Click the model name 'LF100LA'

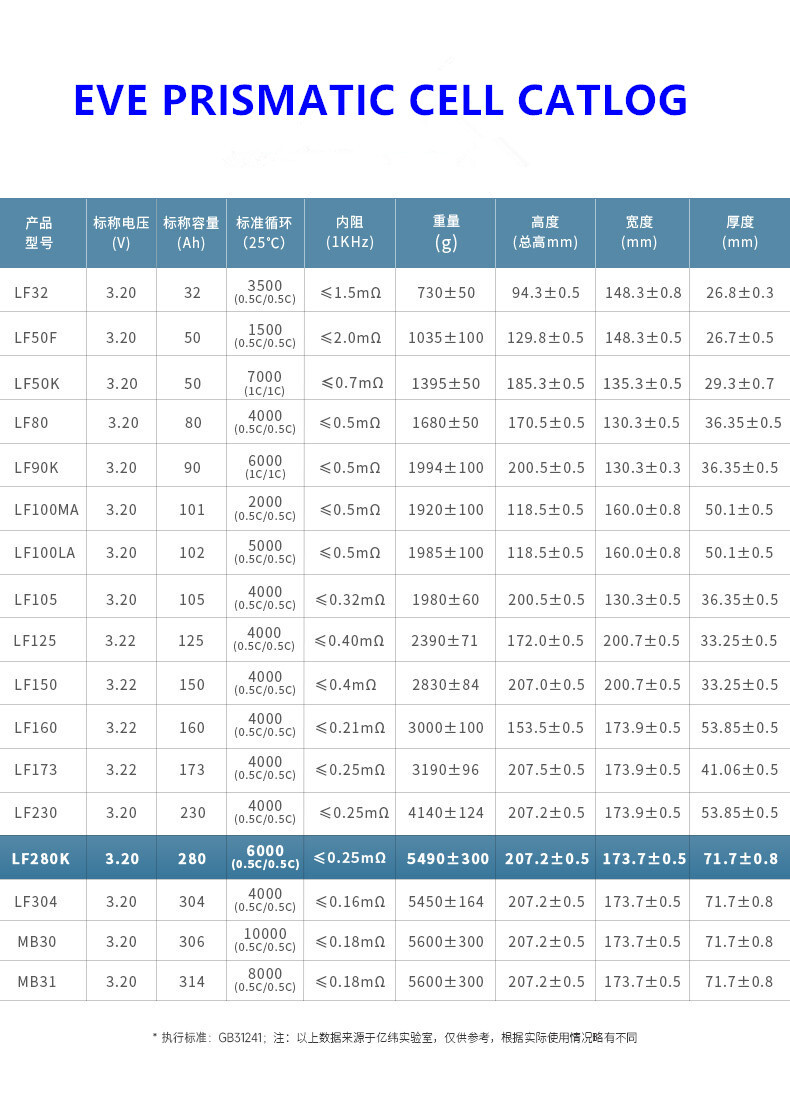pos(44,552)
